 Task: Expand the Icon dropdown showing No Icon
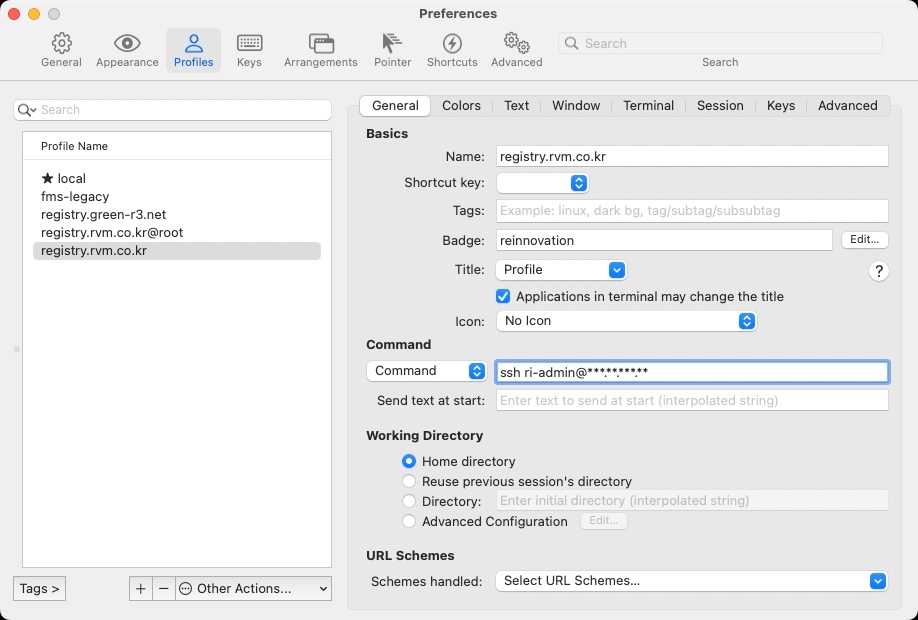coord(626,321)
